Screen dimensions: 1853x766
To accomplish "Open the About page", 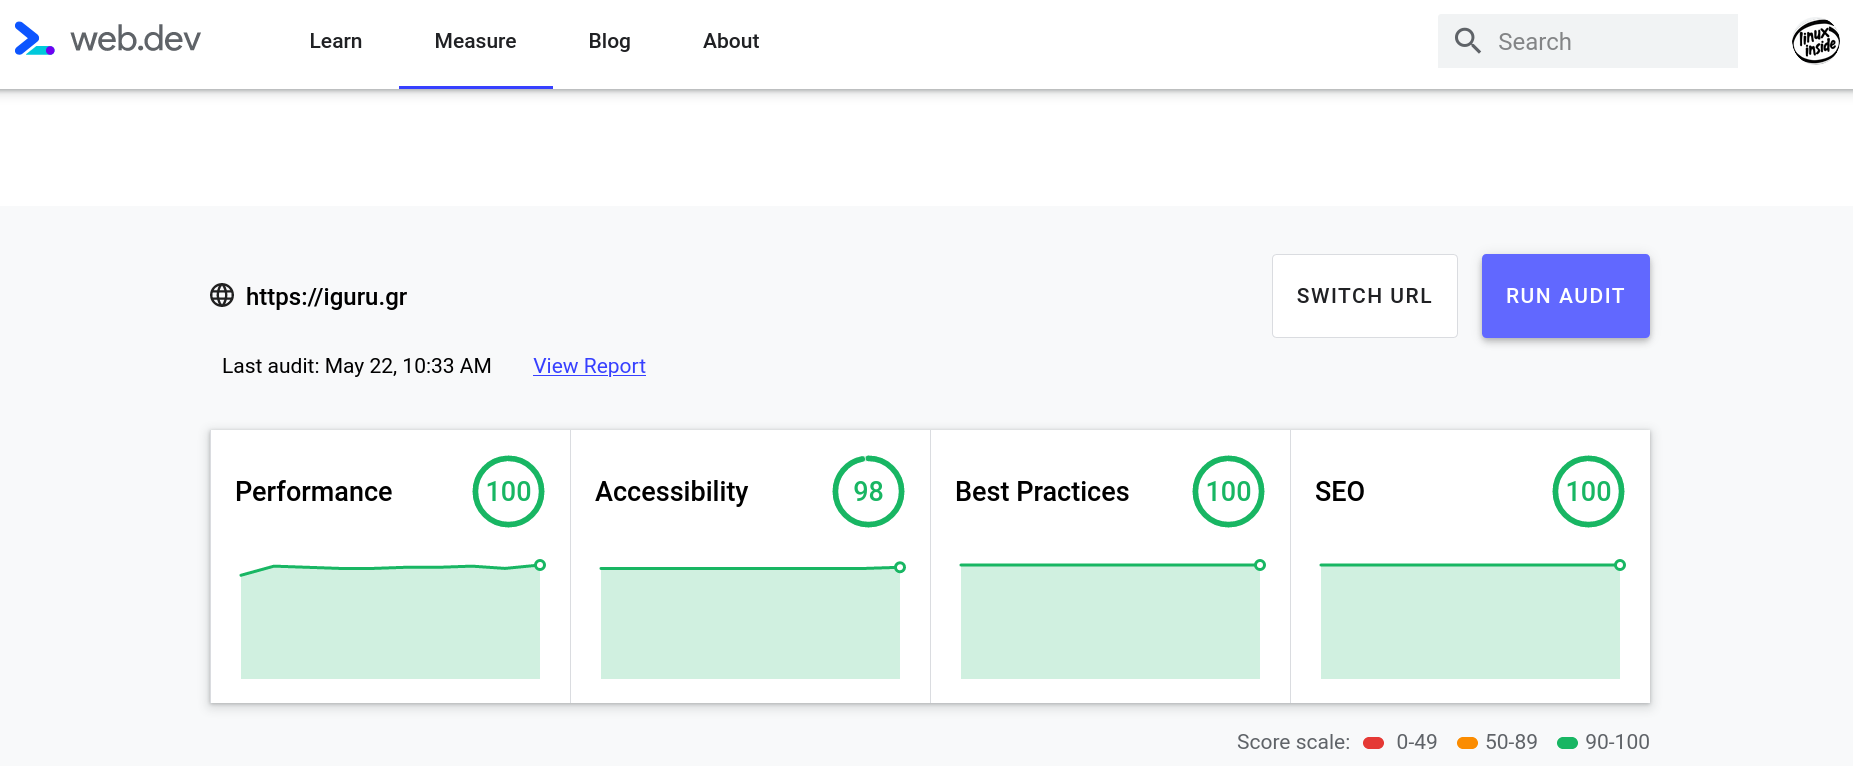I will click(x=731, y=41).
